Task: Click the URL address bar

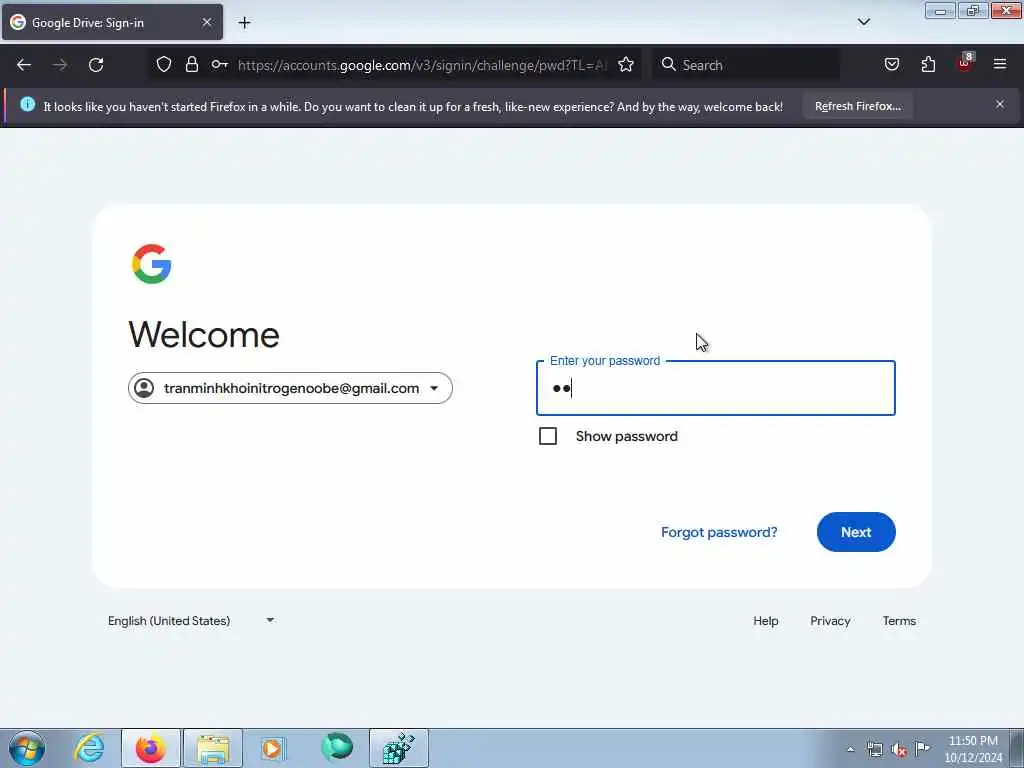Action: [x=422, y=65]
